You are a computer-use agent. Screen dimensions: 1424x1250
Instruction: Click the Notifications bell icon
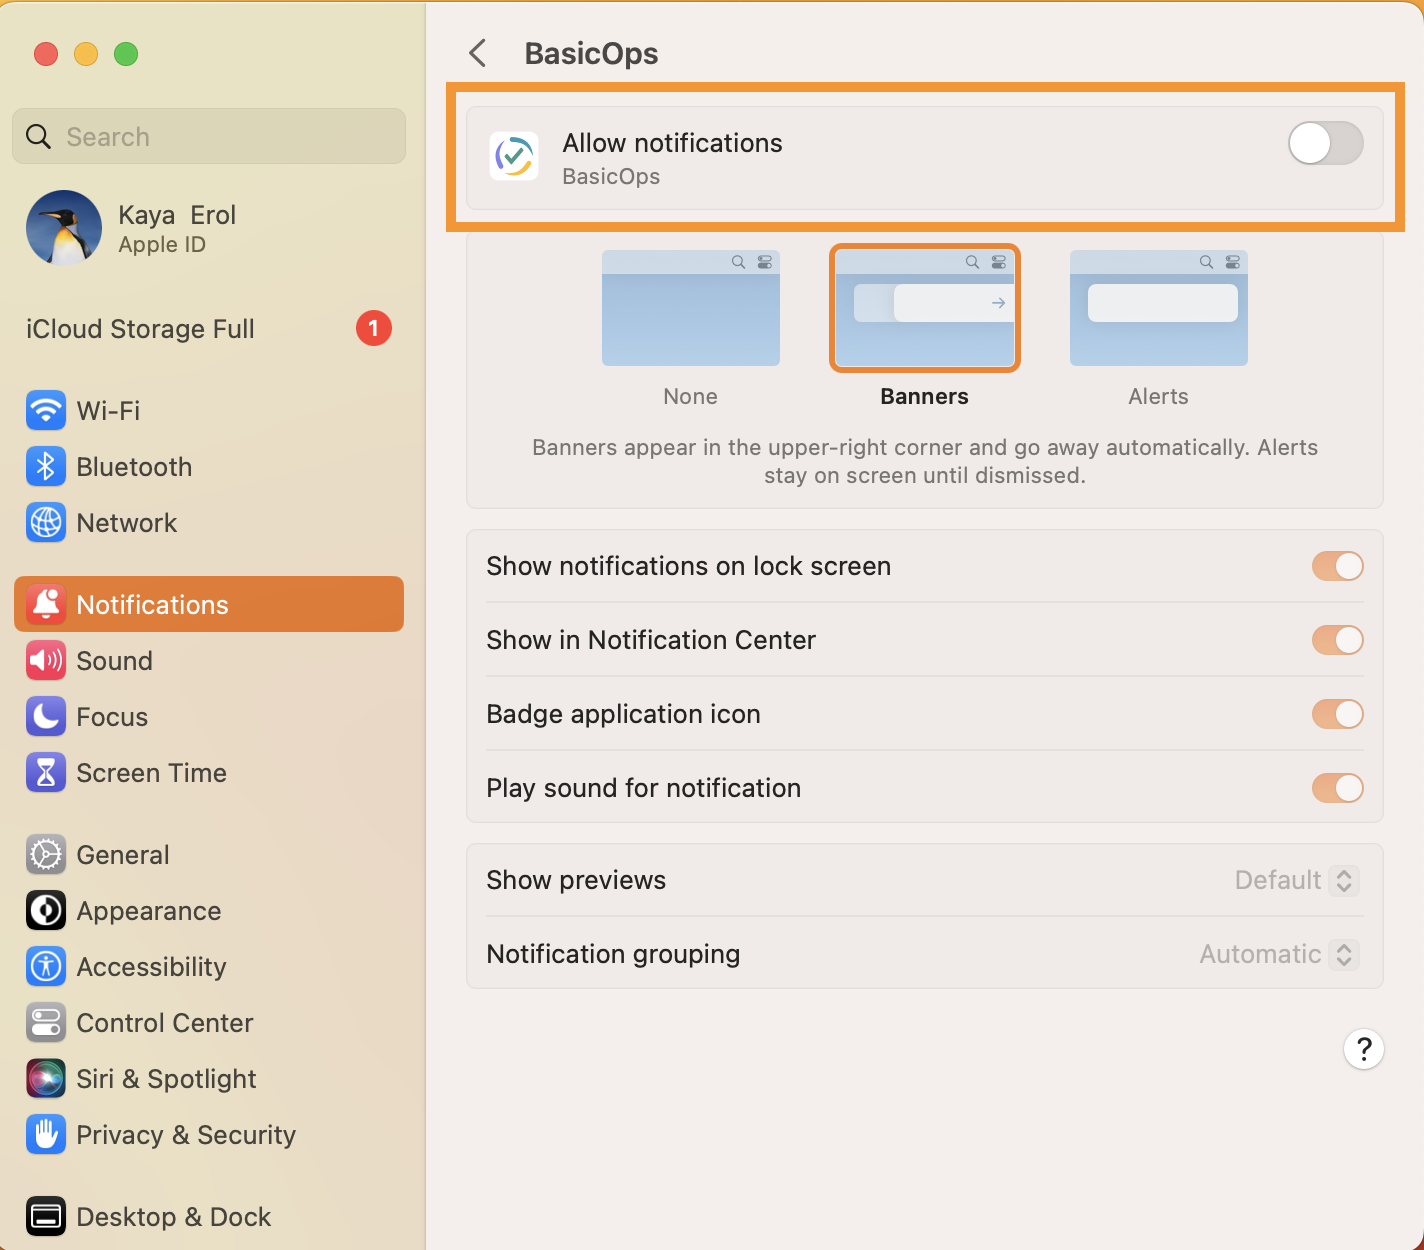(46, 605)
